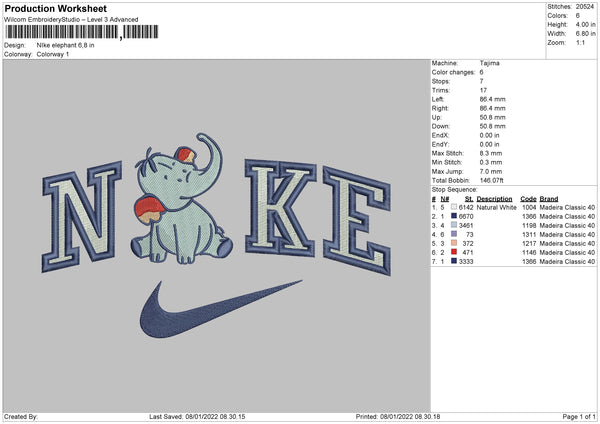The width and height of the screenshot is (600, 424).
Task: Click stitch count '6142' in stop 1
Action: pyautogui.click(x=466, y=207)
